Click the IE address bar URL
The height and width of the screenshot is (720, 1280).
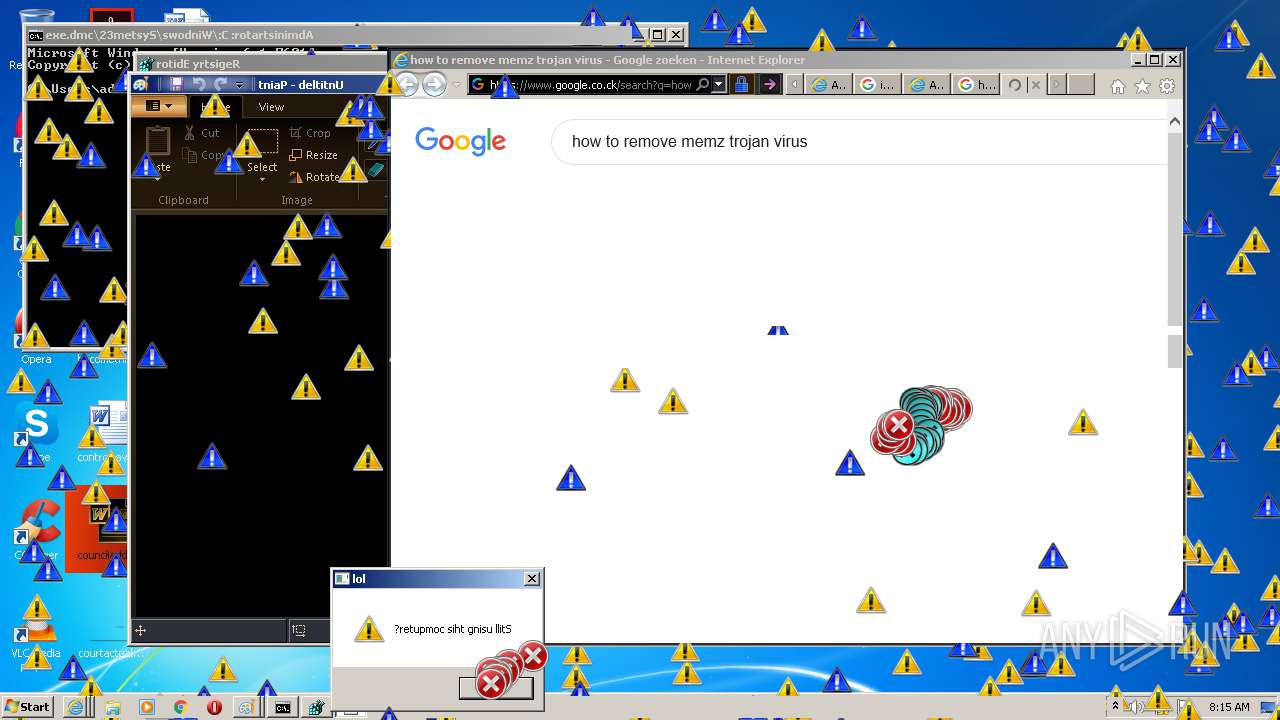pos(590,85)
